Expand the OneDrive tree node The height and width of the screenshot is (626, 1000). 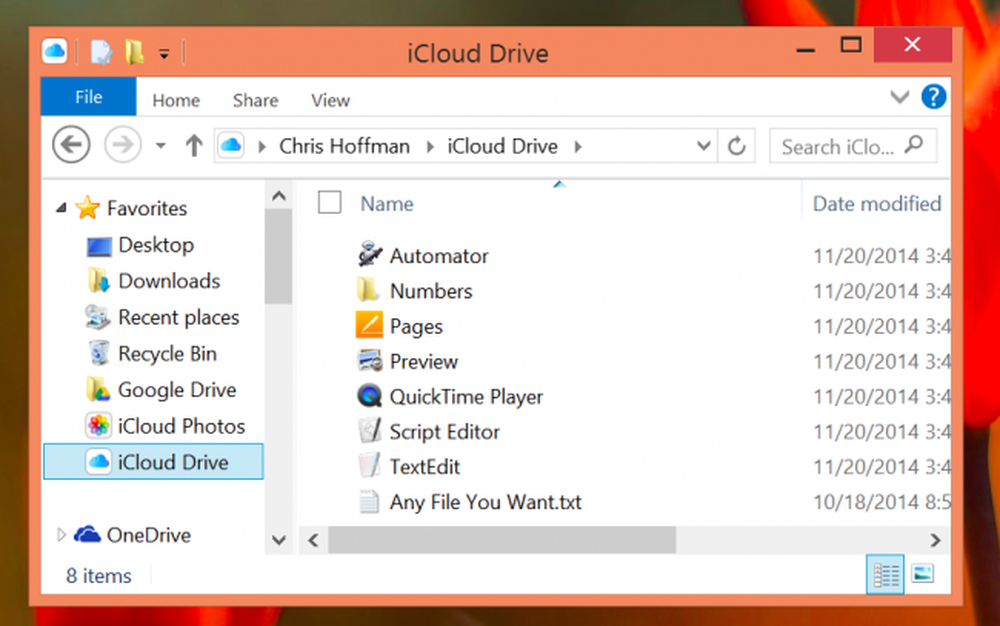[x=61, y=535]
